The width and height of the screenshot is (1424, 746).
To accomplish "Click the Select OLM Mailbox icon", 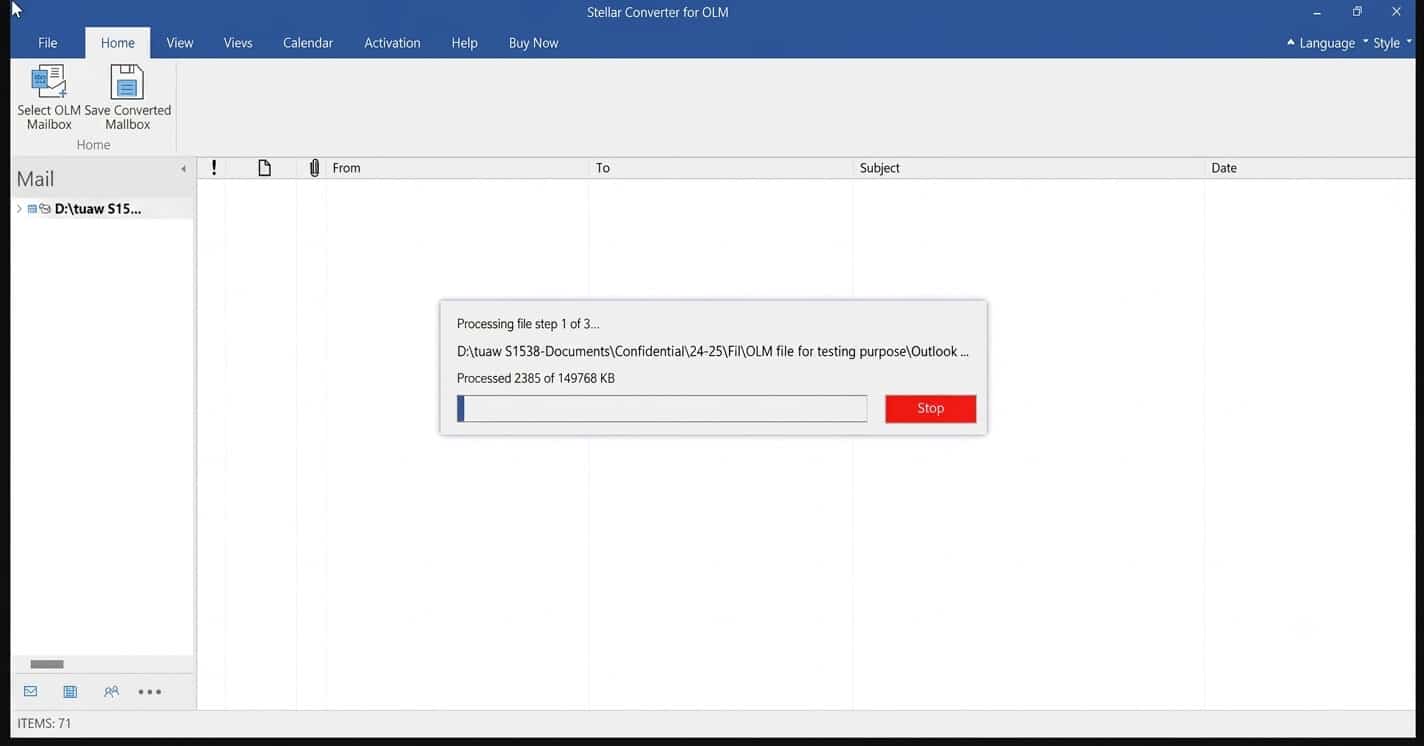I will 49,81.
